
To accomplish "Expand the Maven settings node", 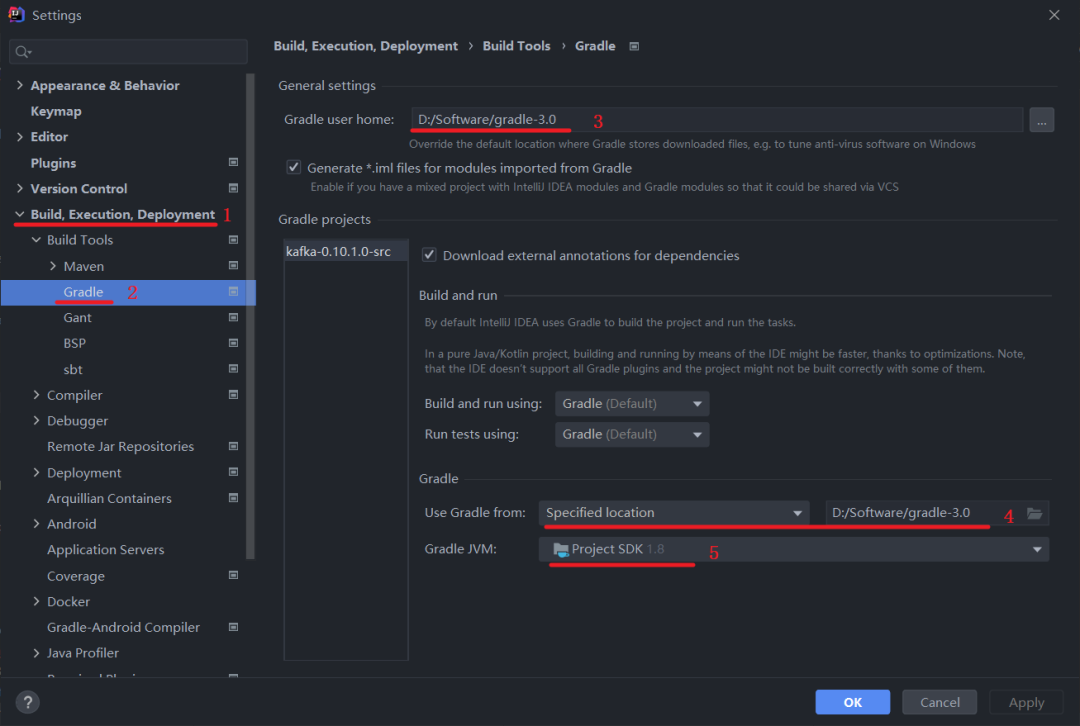I will pyautogui.click(x=53, y=266).
